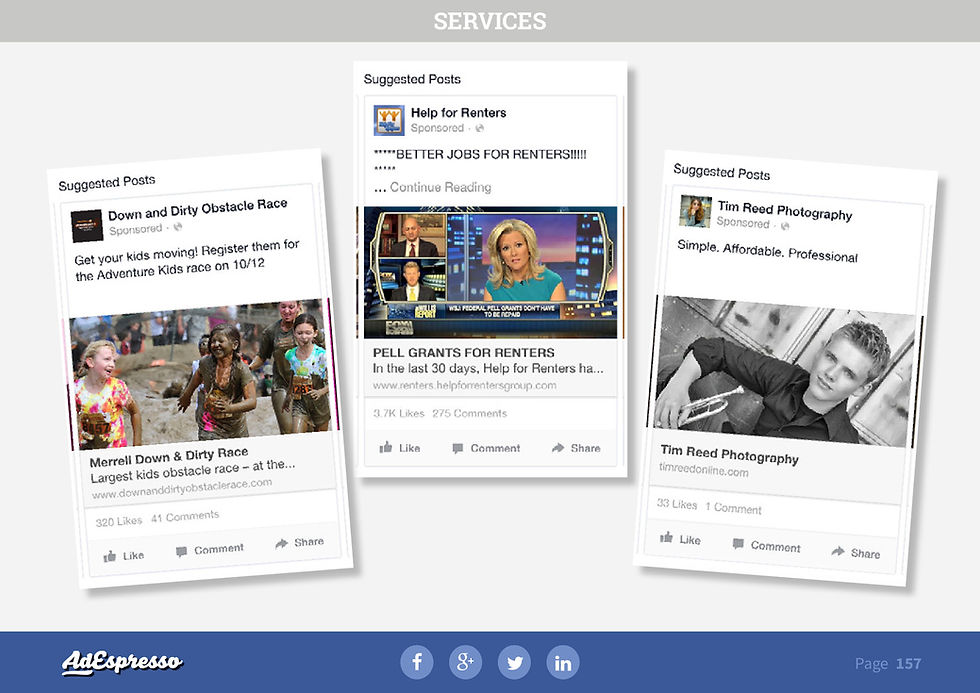Comment on the Help for Renters post
This screenshot has height=693, width=980.
pos(486,448)
